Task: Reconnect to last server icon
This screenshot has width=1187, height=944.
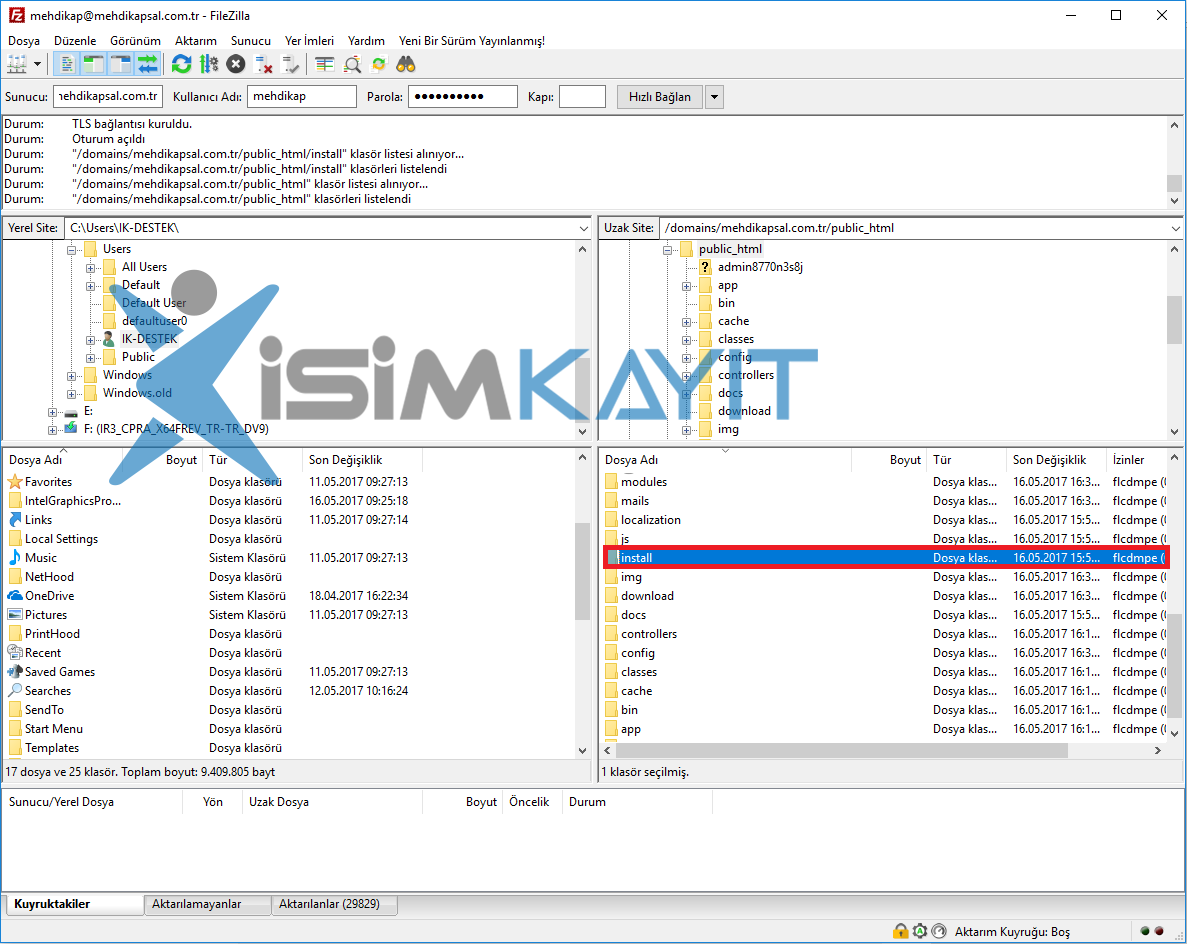Action: tap(291, 64)
